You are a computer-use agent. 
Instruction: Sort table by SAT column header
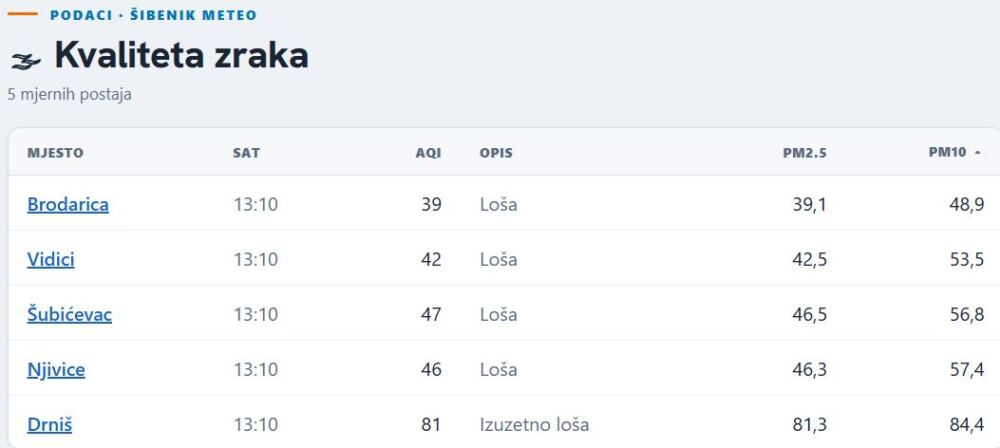[x=246, y=153]
